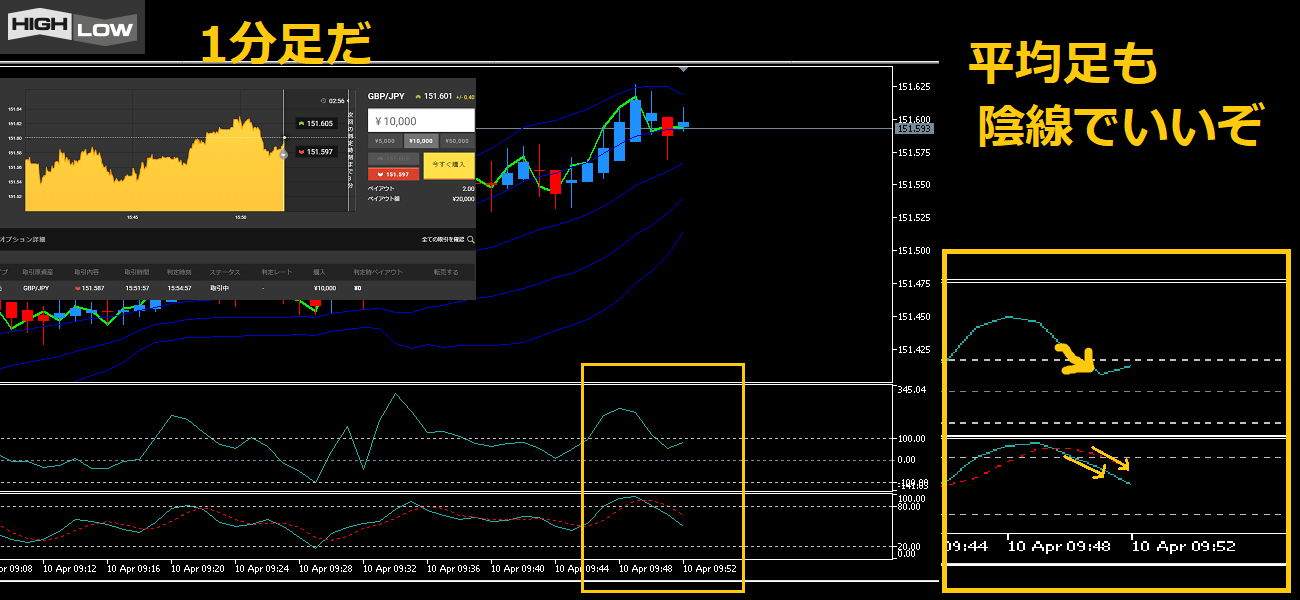
Task: Click the clock countdown 02:56 indicator
Action: (333, 100)
